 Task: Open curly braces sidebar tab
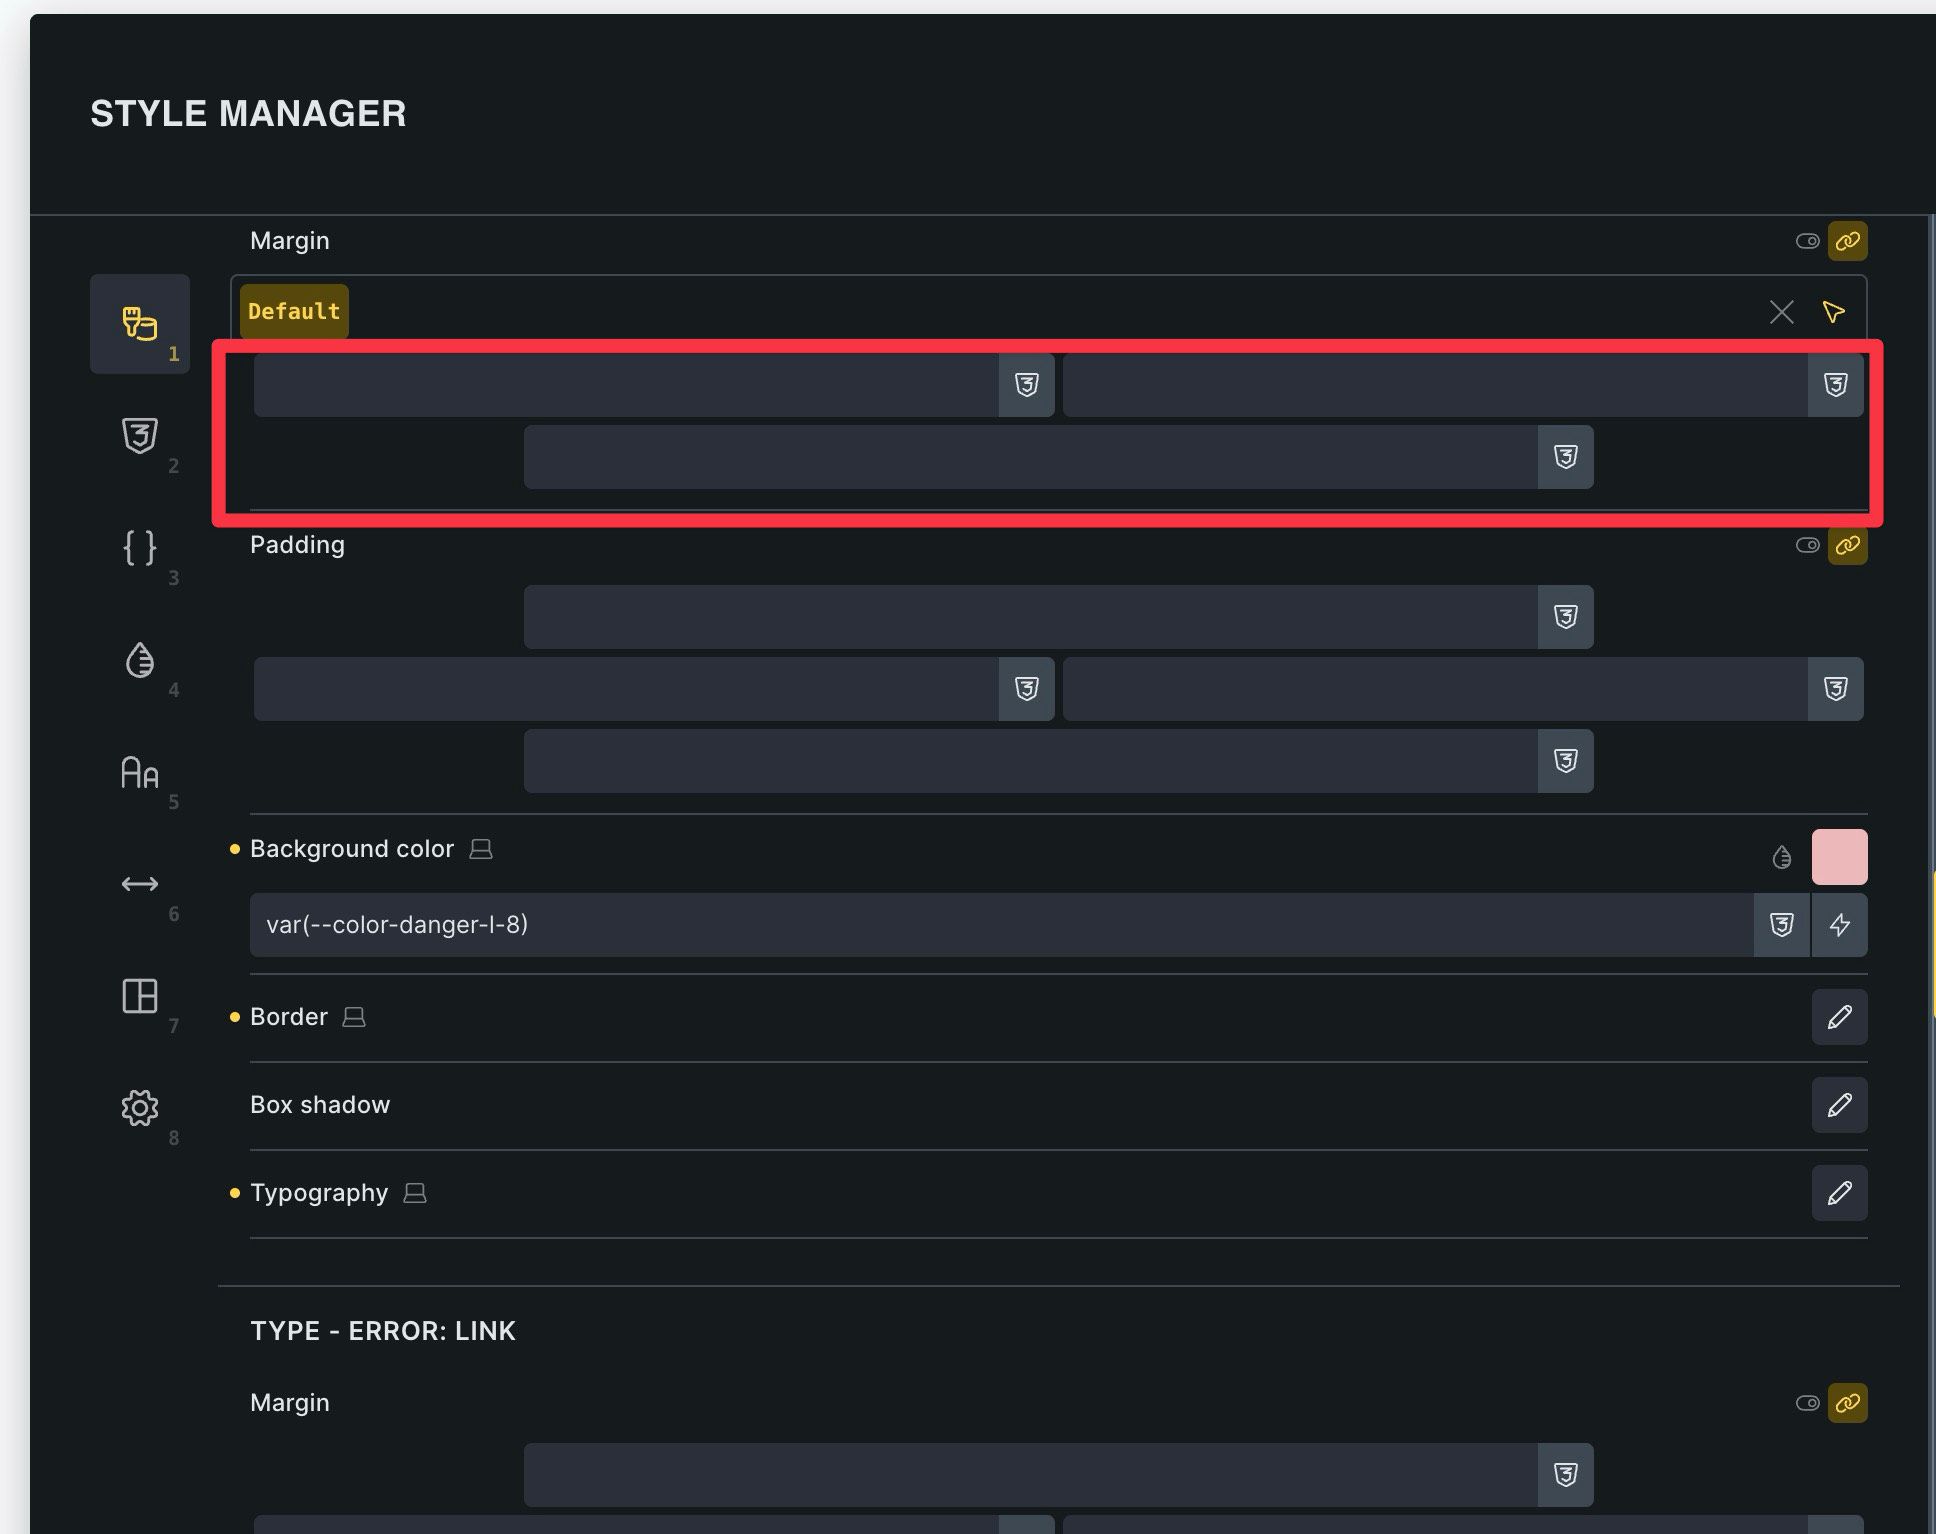(x=140, y=547)
